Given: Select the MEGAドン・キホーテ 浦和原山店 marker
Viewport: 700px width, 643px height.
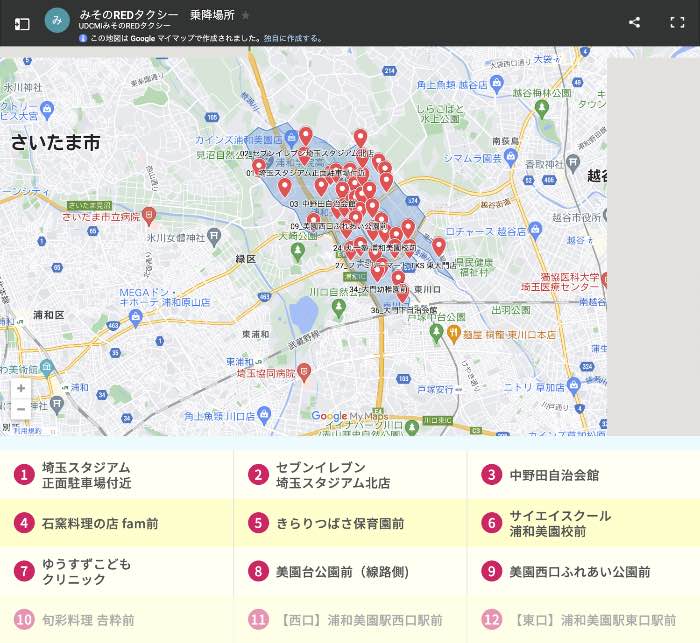Looking at the screenshot, I should coord(135,317).
